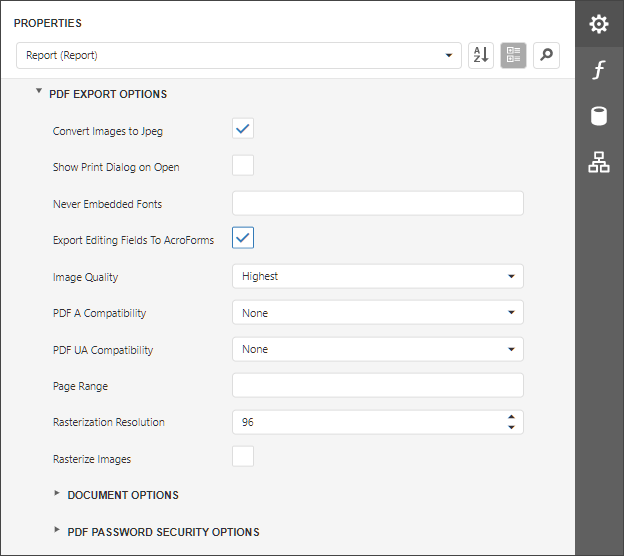Click the Page Range label
The height and width of the screenshot is (556, 624).
click(x=80, y=386)
